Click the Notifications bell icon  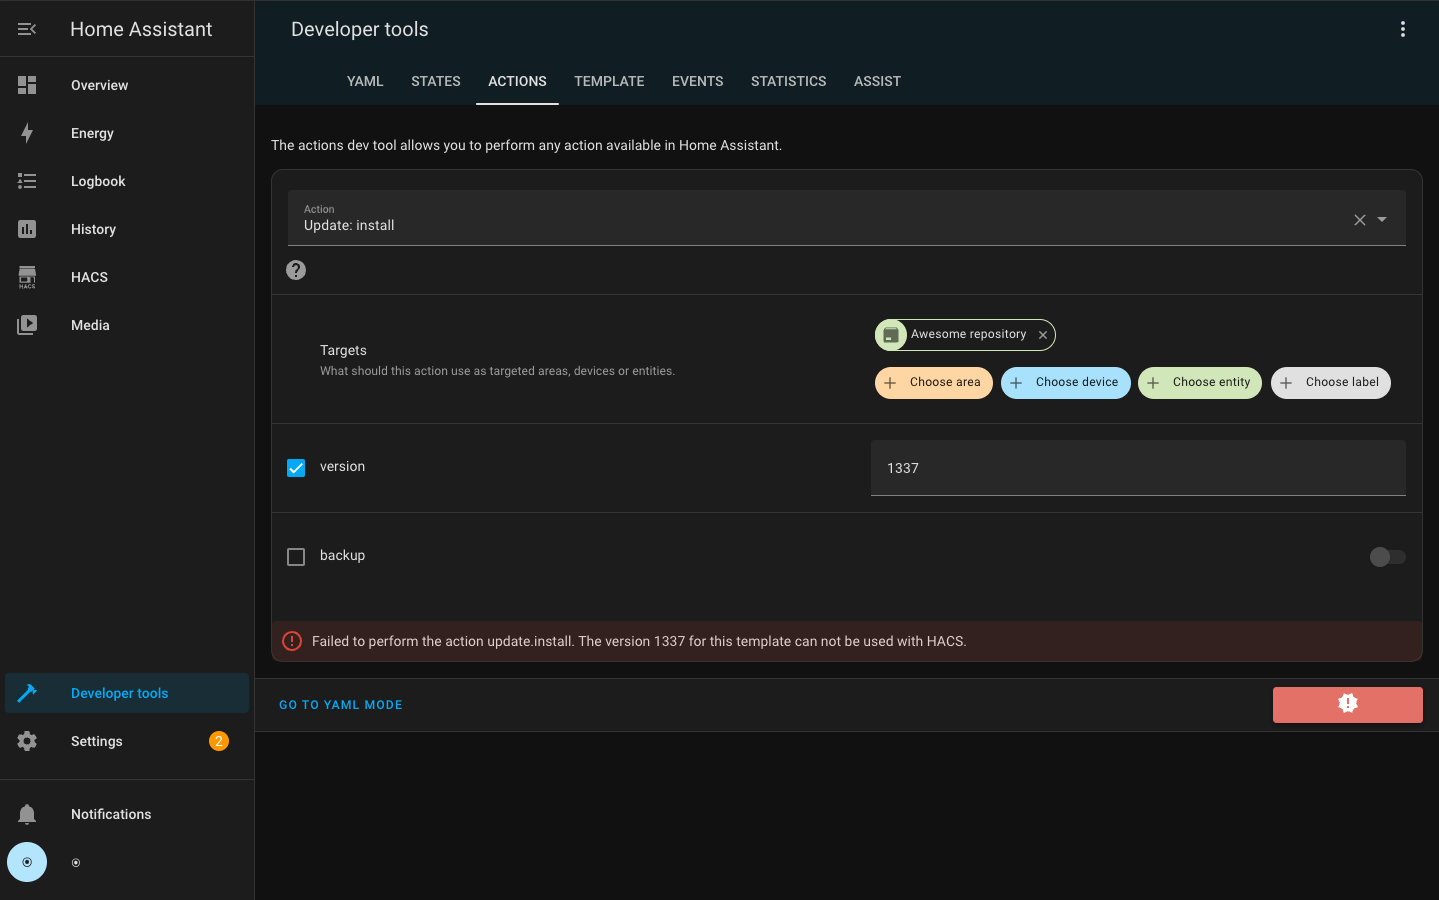click(27, 814)
